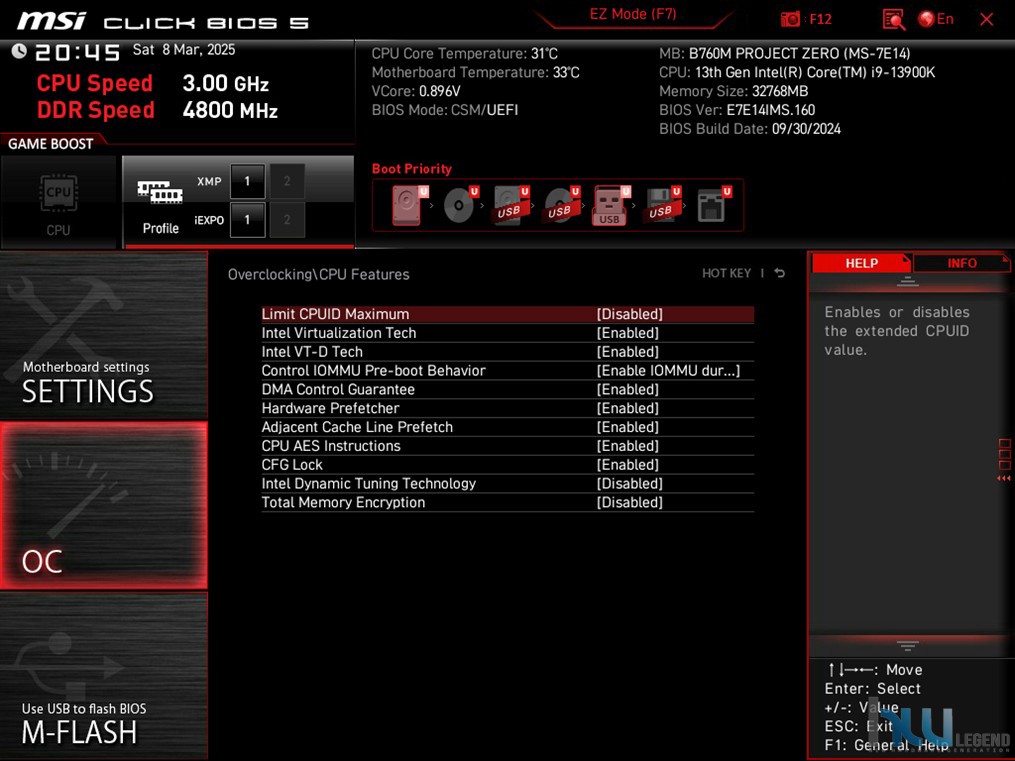Select the CFG Lock row label

pos(292,464)
